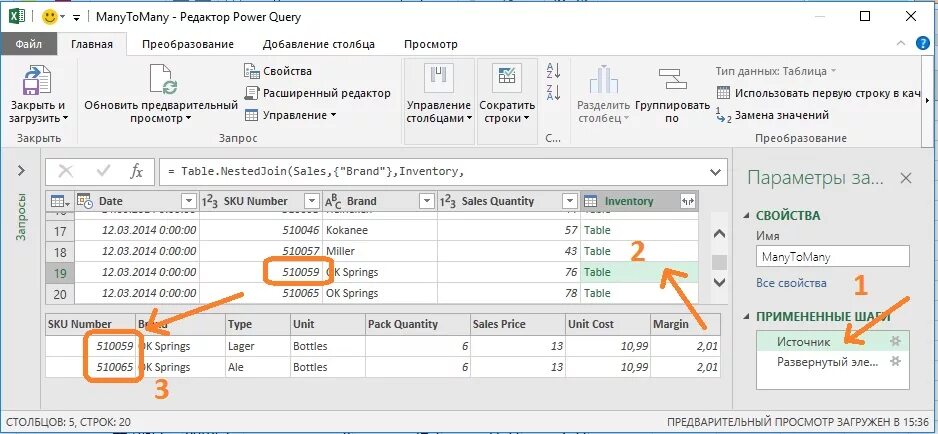Click the Refresh Preview icon

pyautogui.click(x=162, y=80)
